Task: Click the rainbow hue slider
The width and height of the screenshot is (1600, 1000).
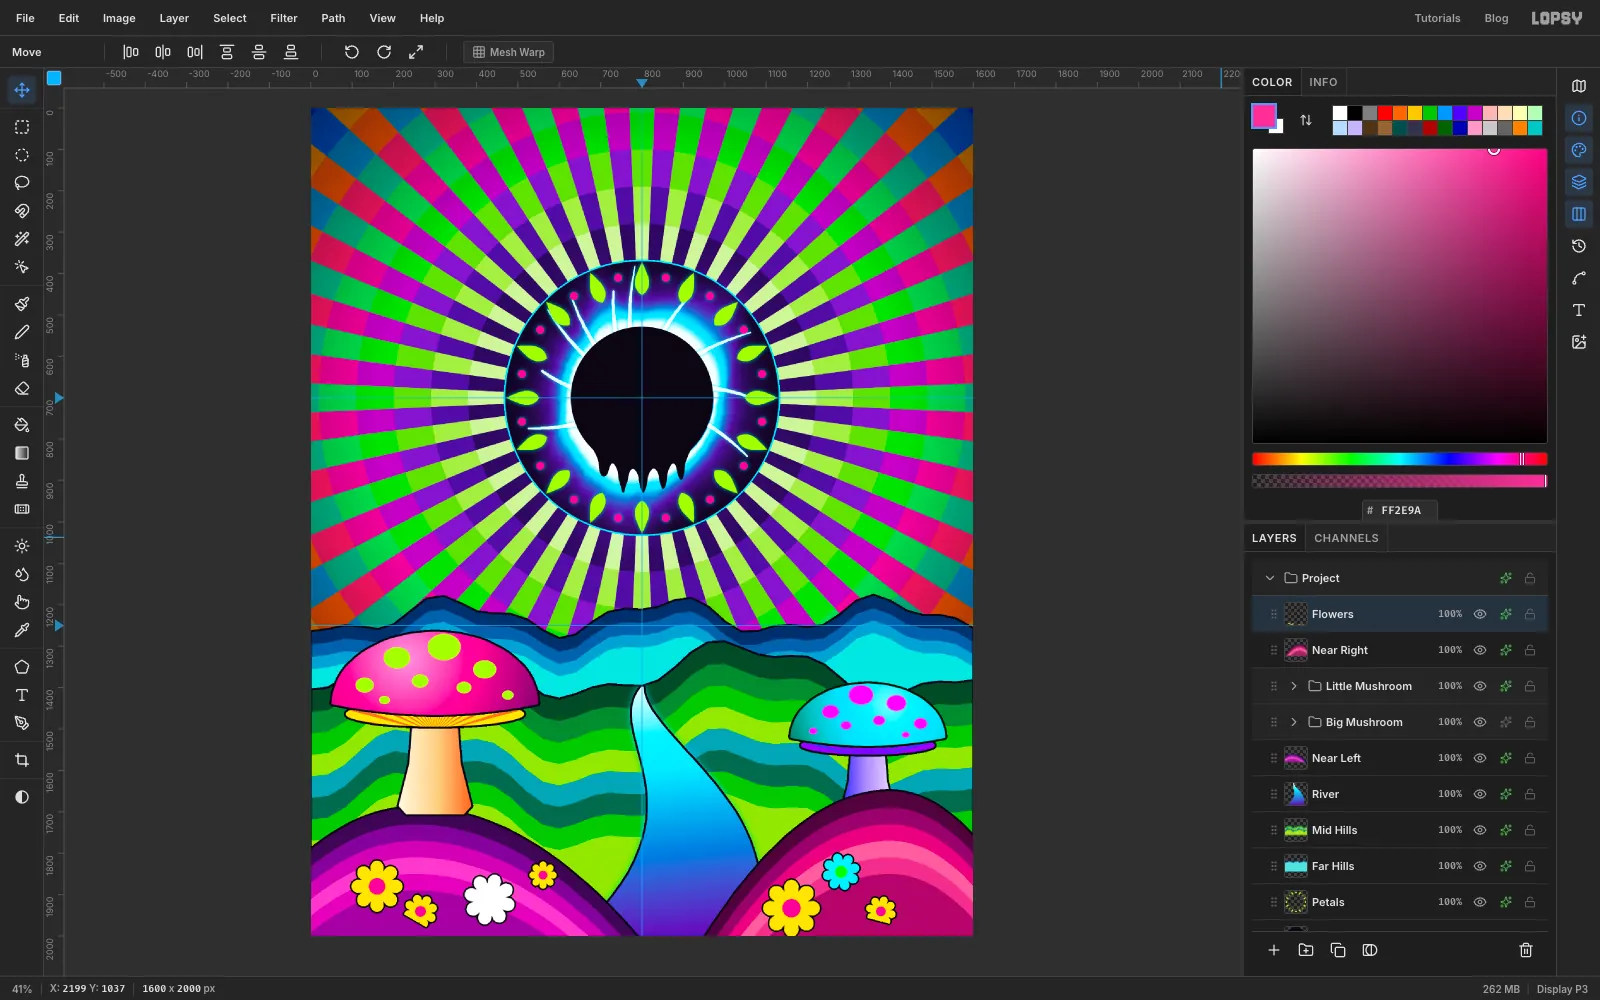Action: pos(1400,459)
